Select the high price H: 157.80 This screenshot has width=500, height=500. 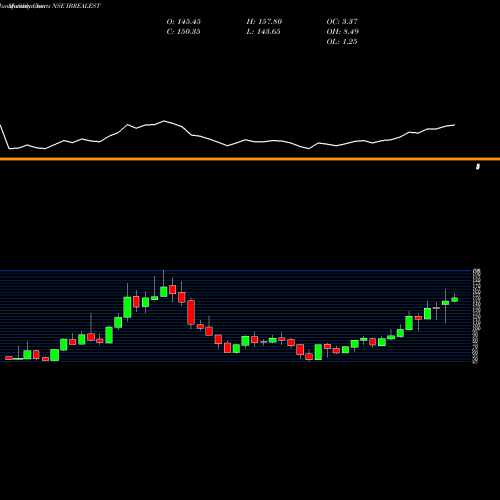coord(264,22)
